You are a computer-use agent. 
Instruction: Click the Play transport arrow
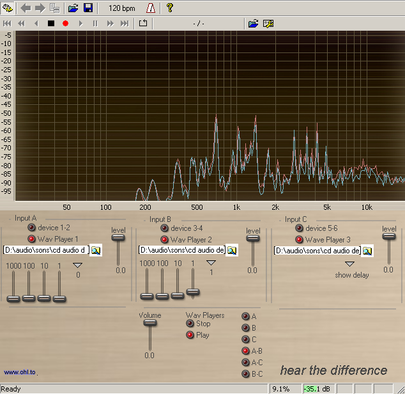click(x=80, y=23)
